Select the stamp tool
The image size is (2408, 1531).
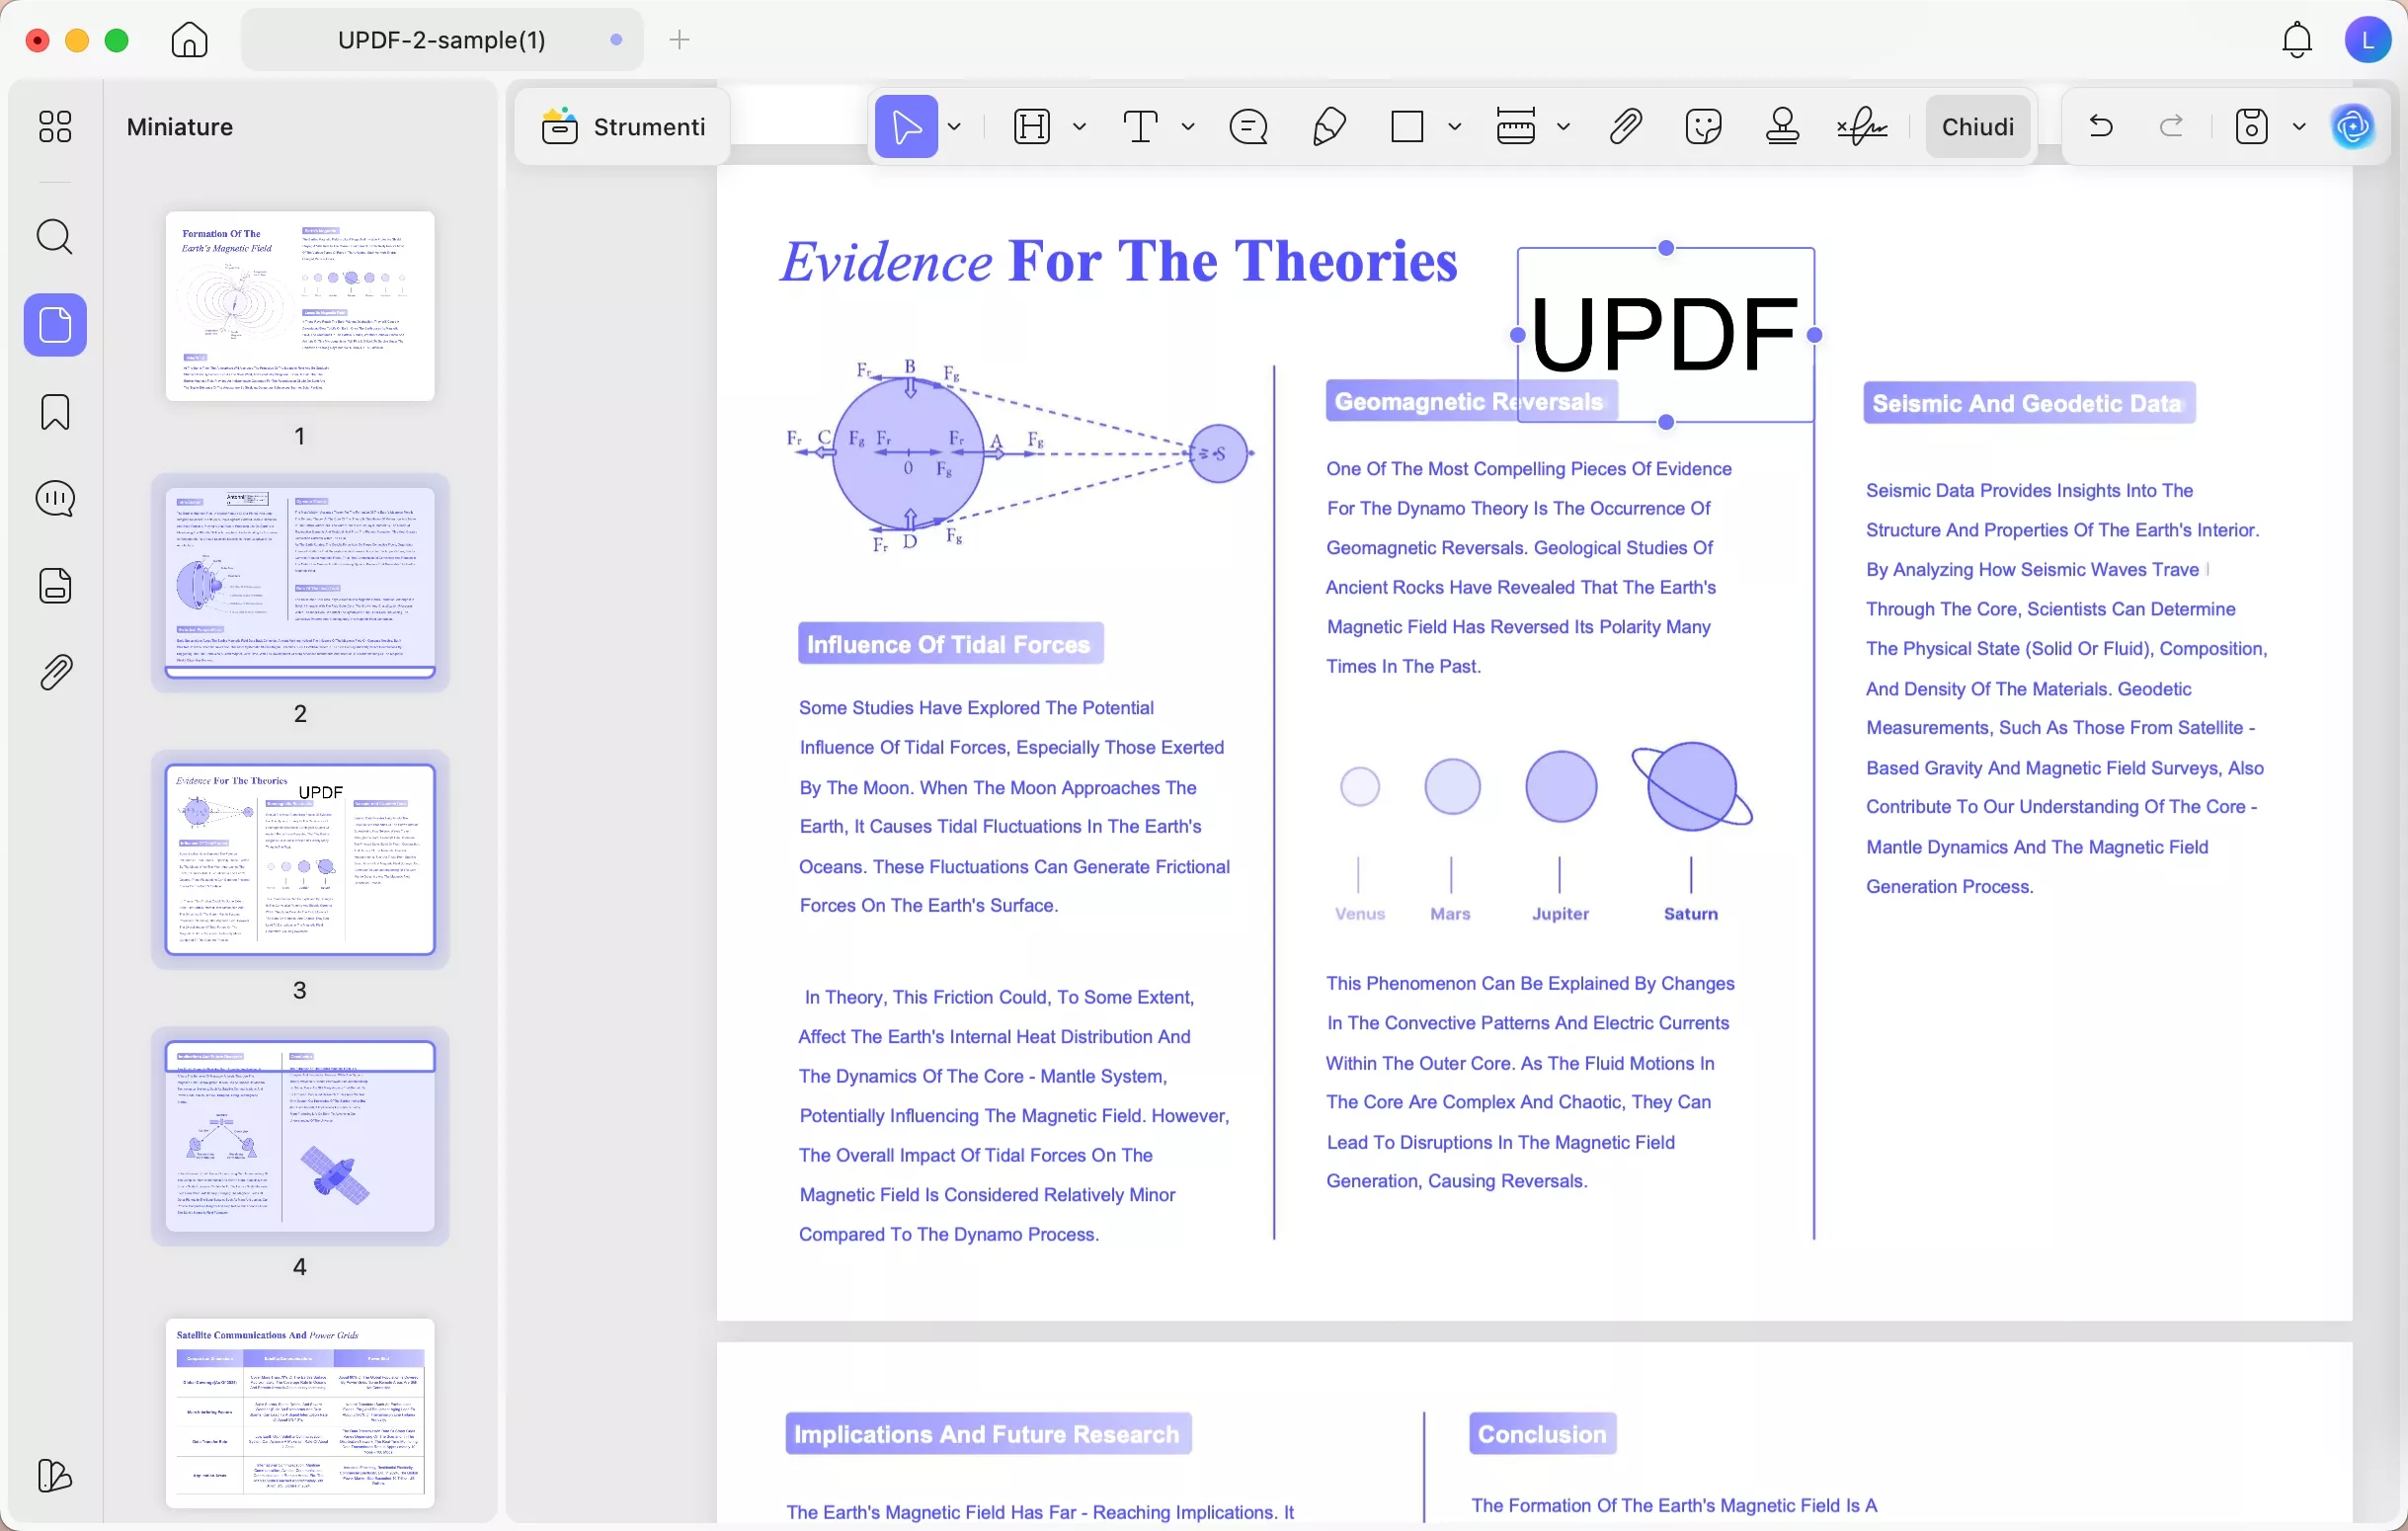[1782, 127]
